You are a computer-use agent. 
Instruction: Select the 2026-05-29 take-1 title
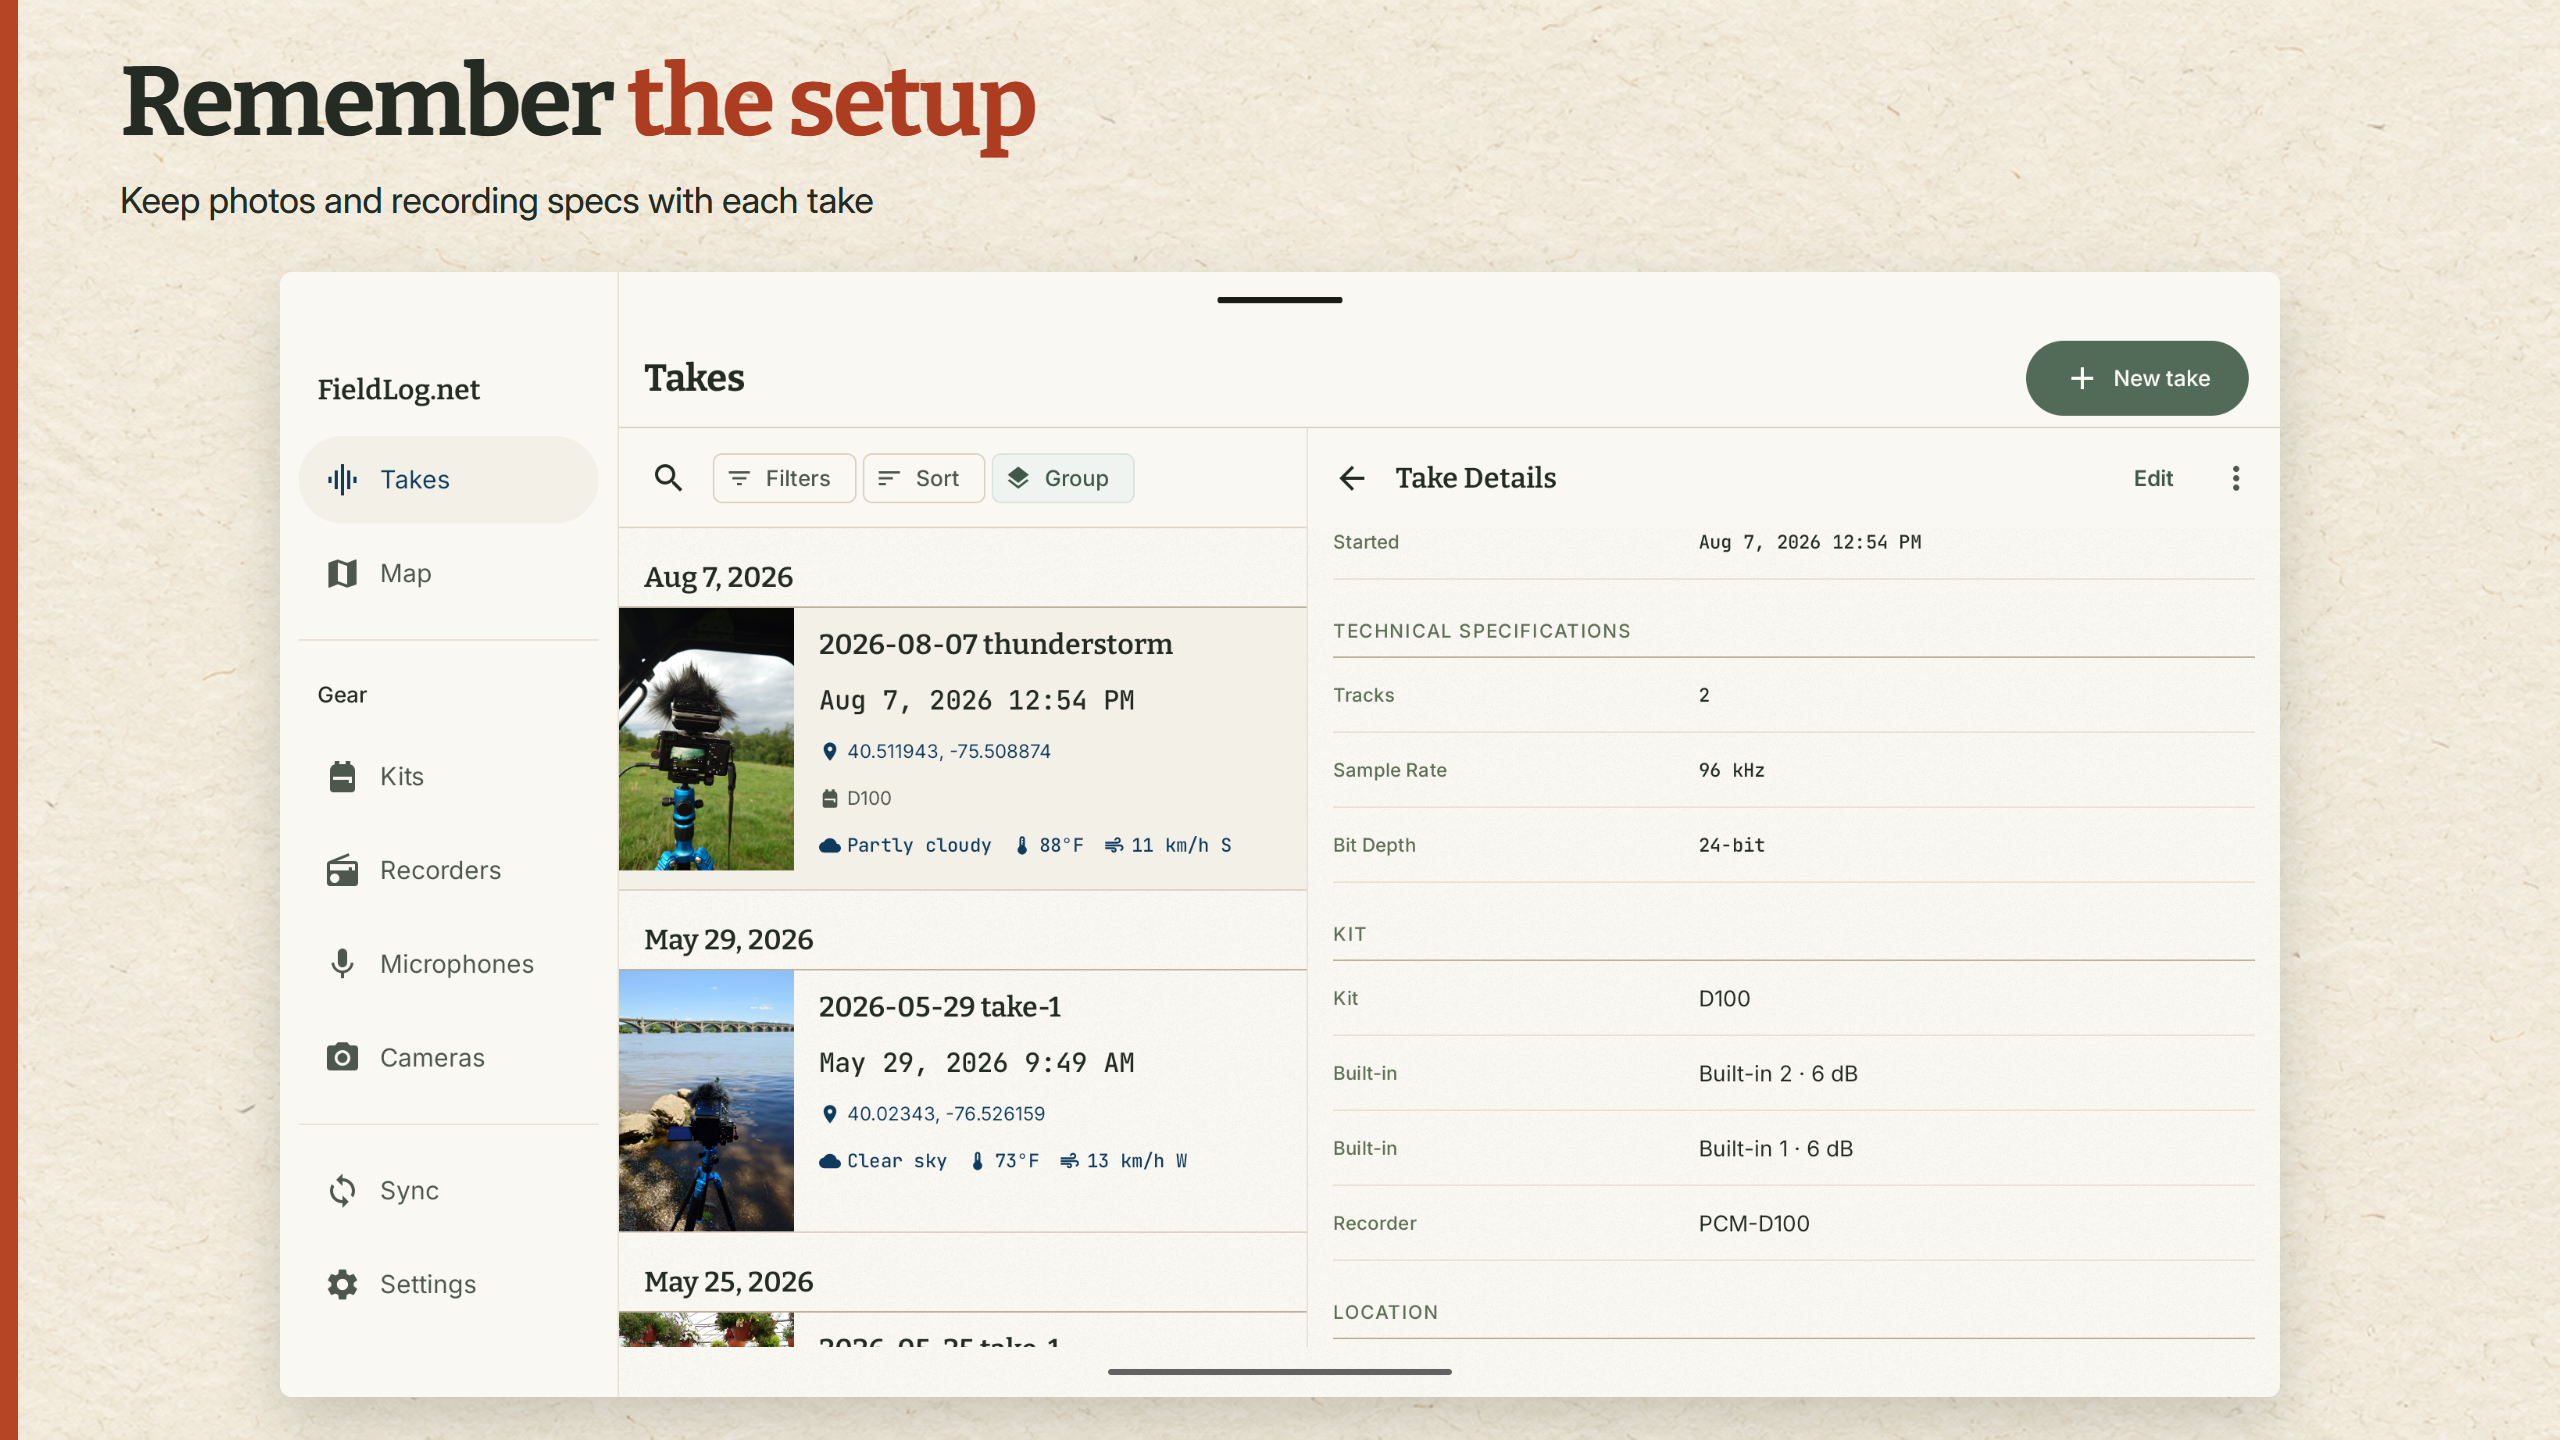pos(939,1007)
